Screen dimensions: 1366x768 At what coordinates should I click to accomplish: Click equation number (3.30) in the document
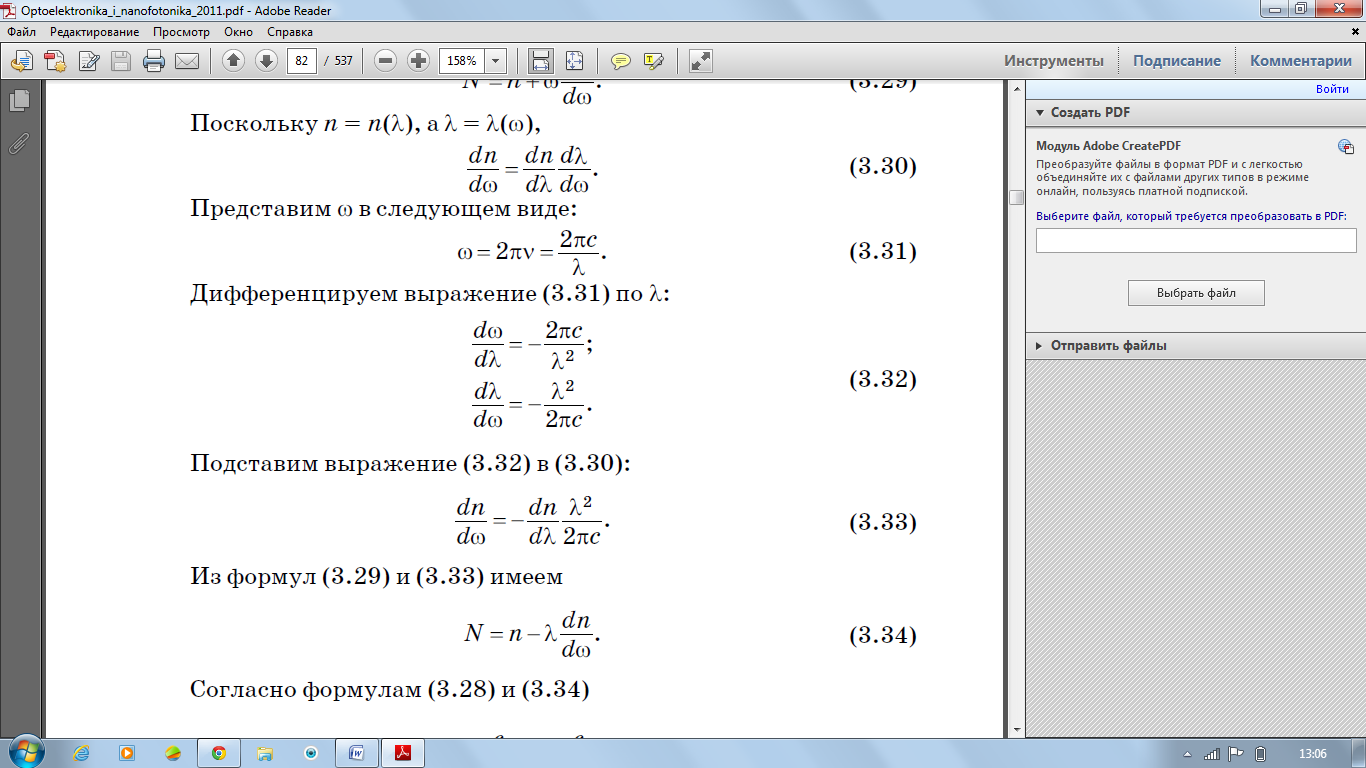click(882, 167)
